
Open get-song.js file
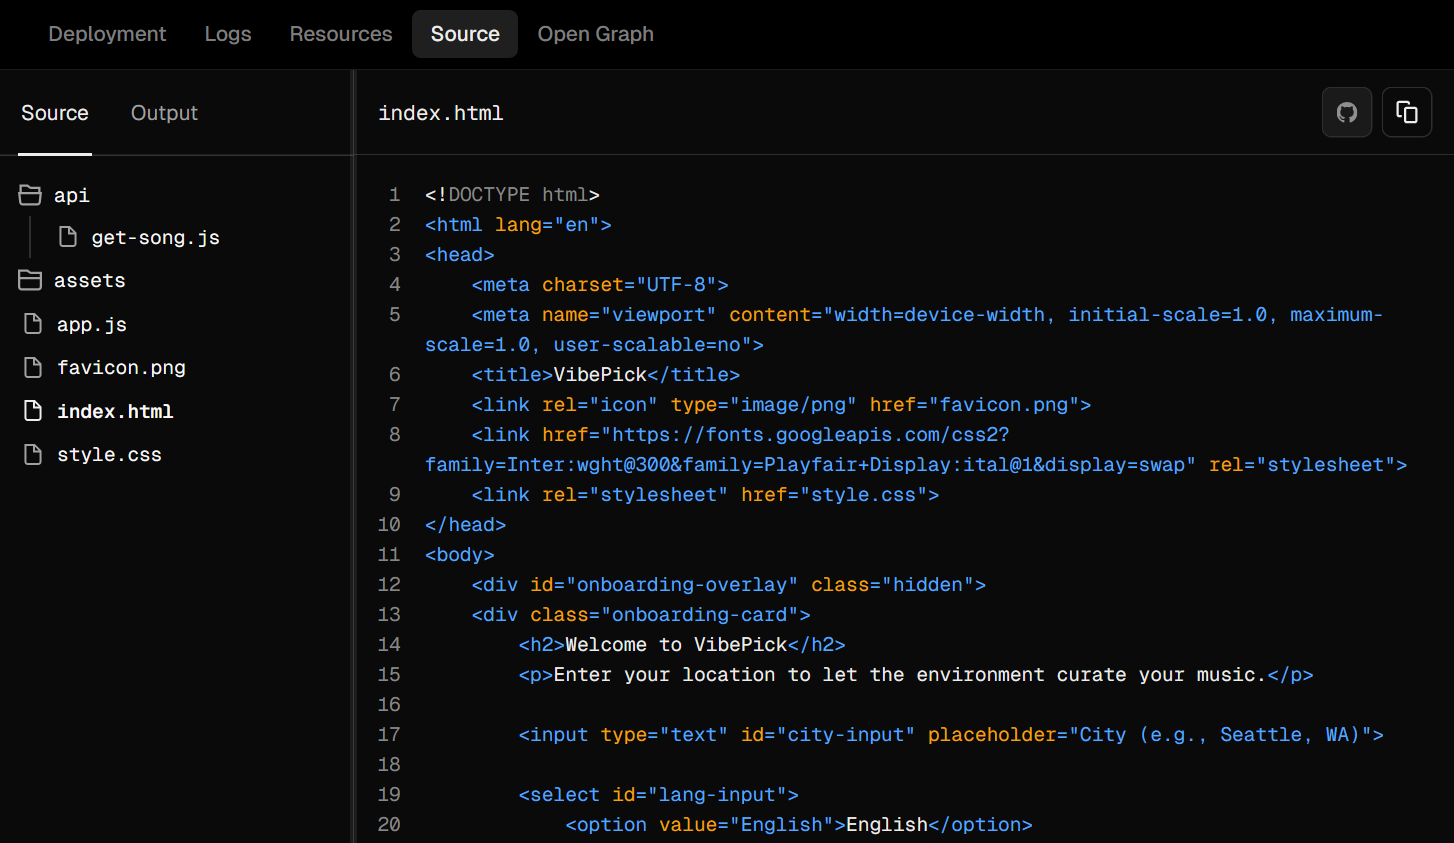click(156, 238)
